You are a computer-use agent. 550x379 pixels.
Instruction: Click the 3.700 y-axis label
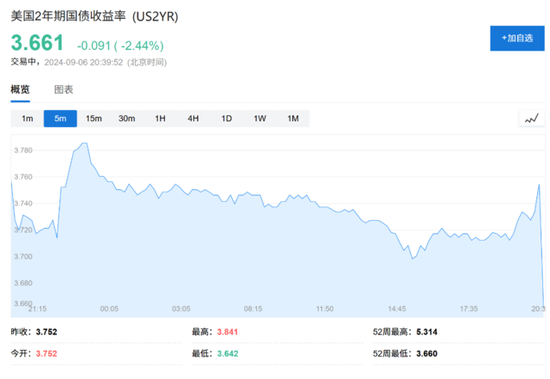pyautogui.click(x=23, y=257)
